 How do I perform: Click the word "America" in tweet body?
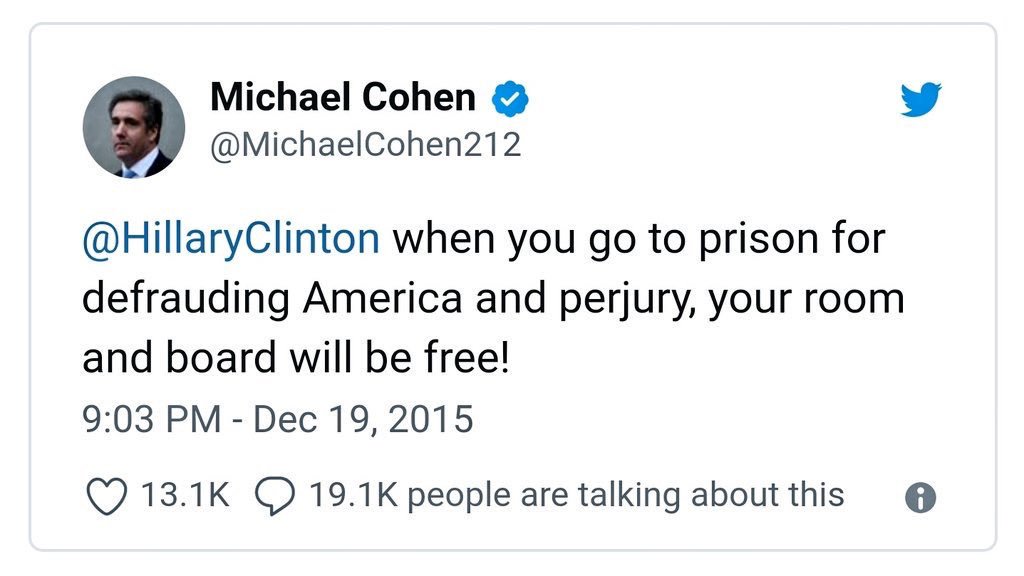click(383, 298)
